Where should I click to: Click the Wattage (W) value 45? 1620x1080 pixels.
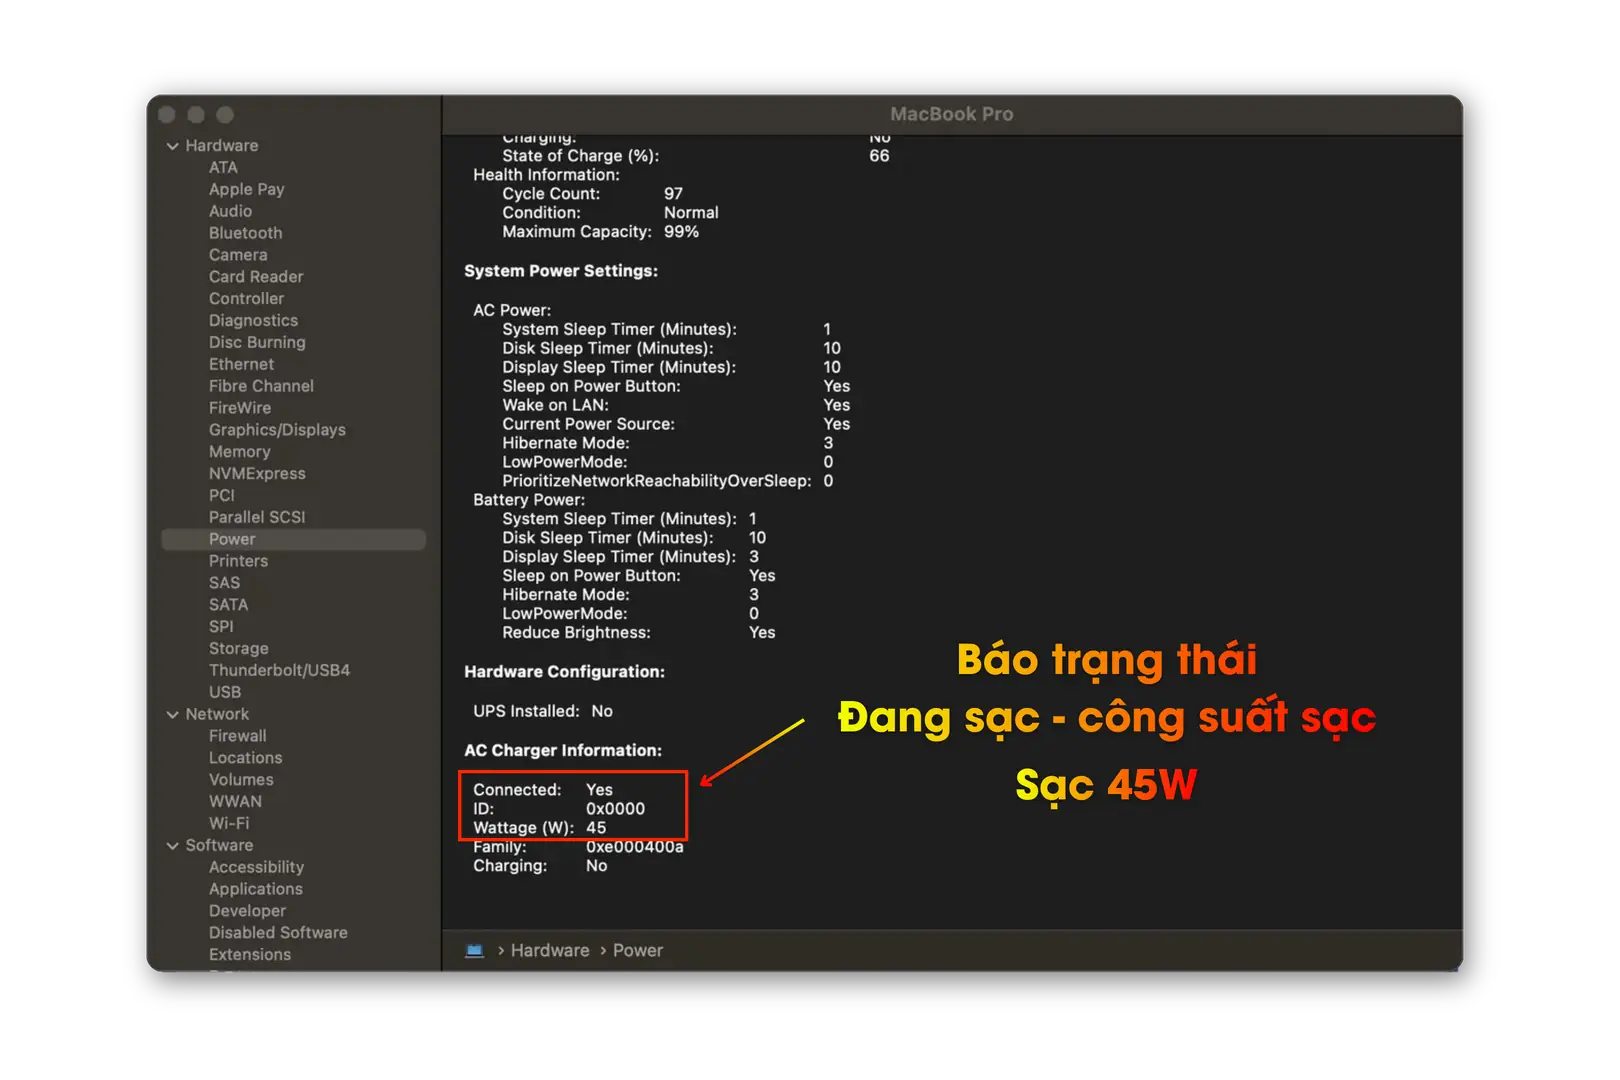596,828
